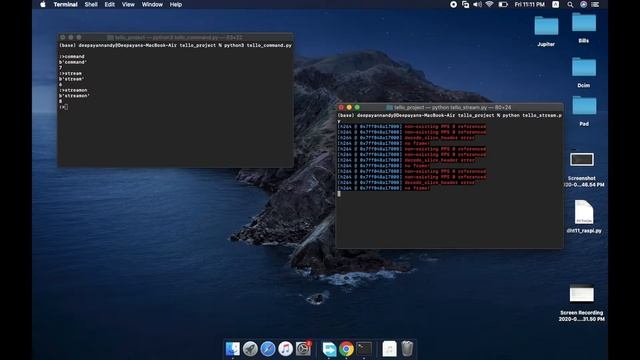
Task: Open Spotlight search magnifier
Action: pyautogui.click(x=570, y=4)
